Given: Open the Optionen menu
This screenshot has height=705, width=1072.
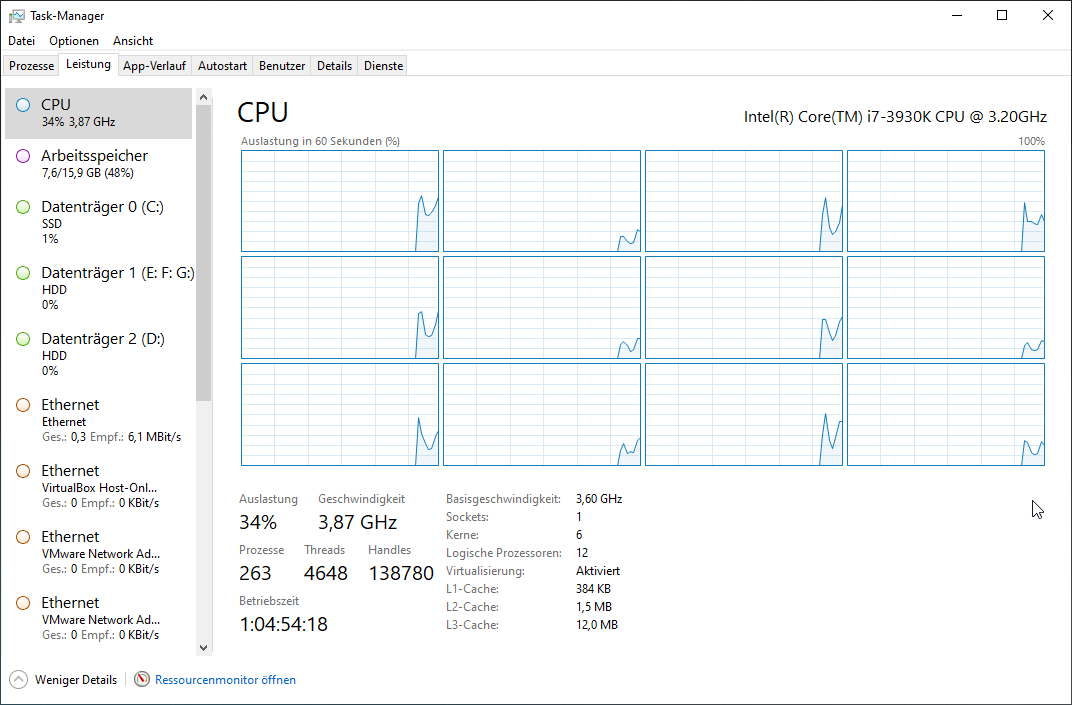Looking at the screenshot, I should [74, 41].
